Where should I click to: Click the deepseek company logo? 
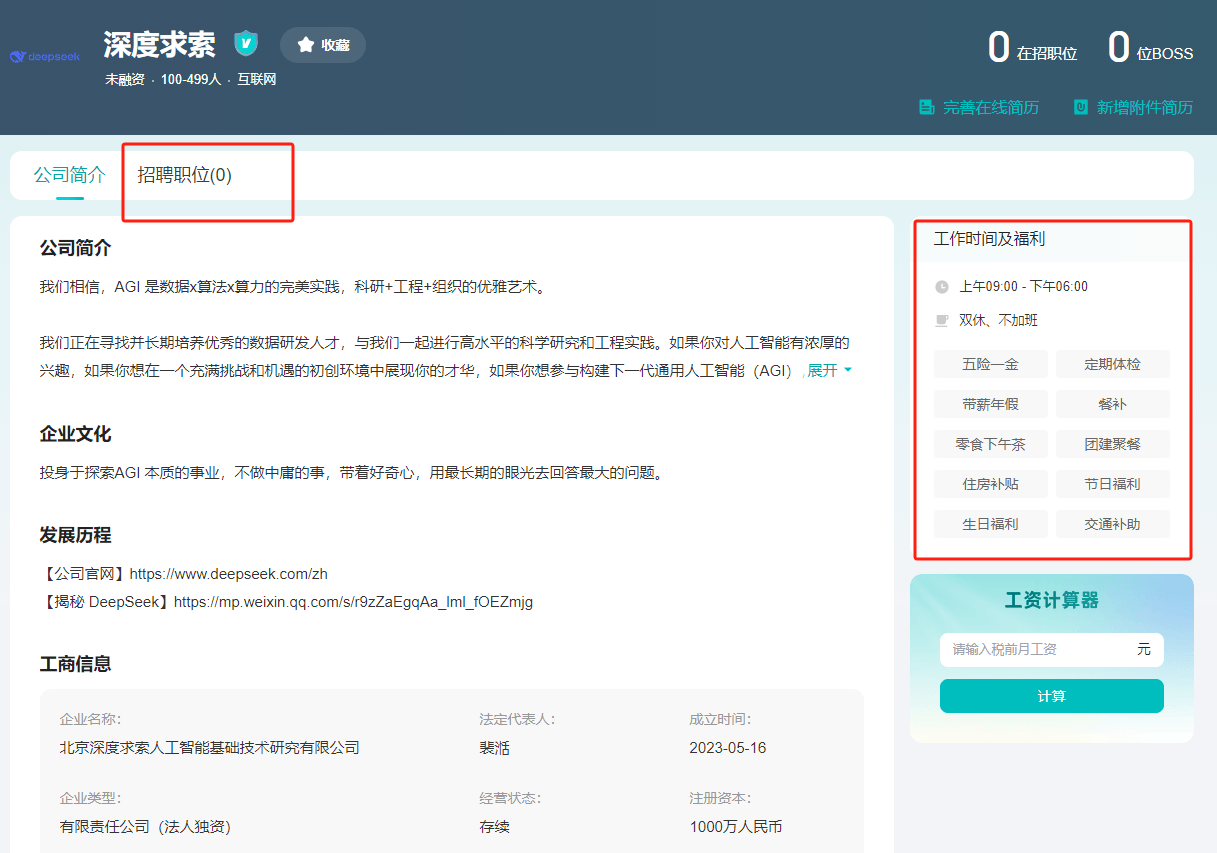(x=44, y=57)
